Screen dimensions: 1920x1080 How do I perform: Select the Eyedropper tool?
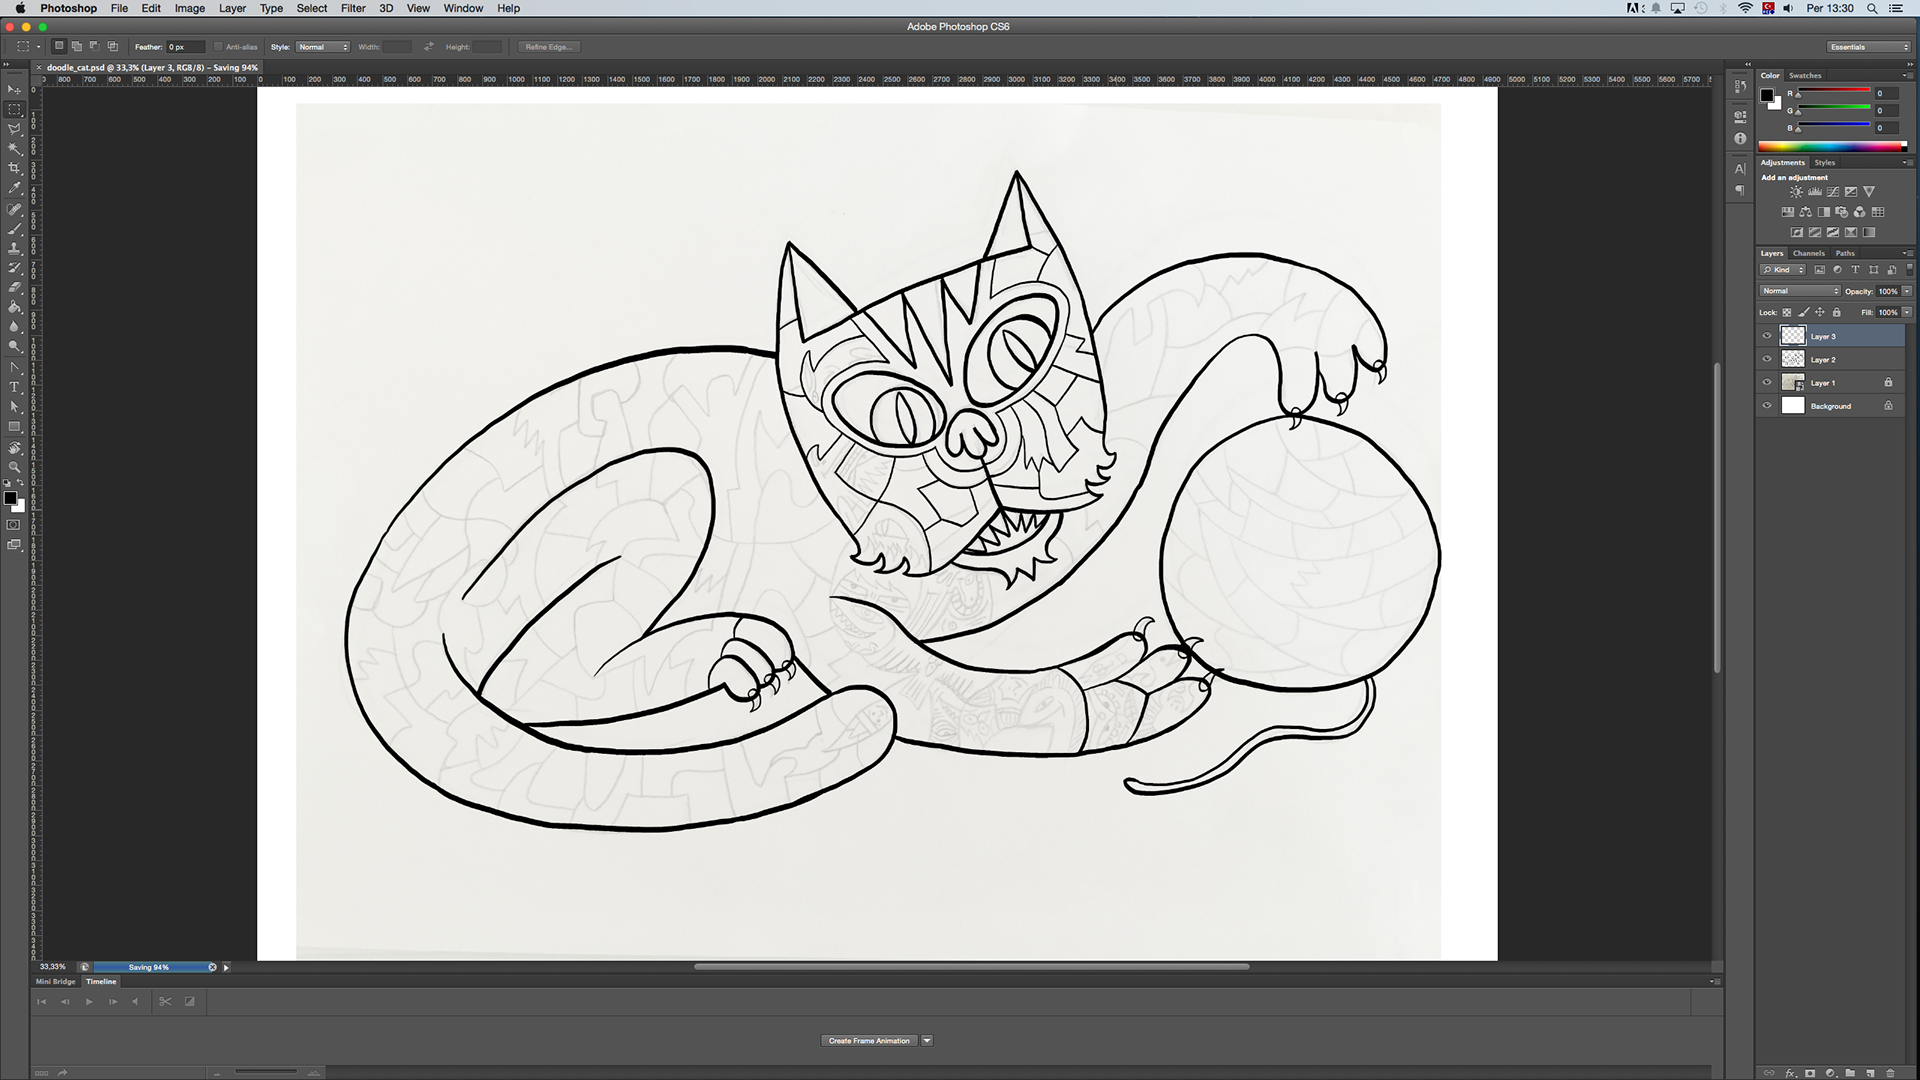[x=14, y=188]
